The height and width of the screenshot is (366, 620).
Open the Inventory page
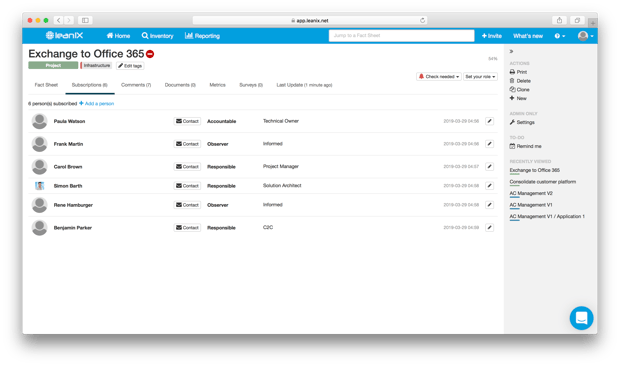(x=157, y=36)
